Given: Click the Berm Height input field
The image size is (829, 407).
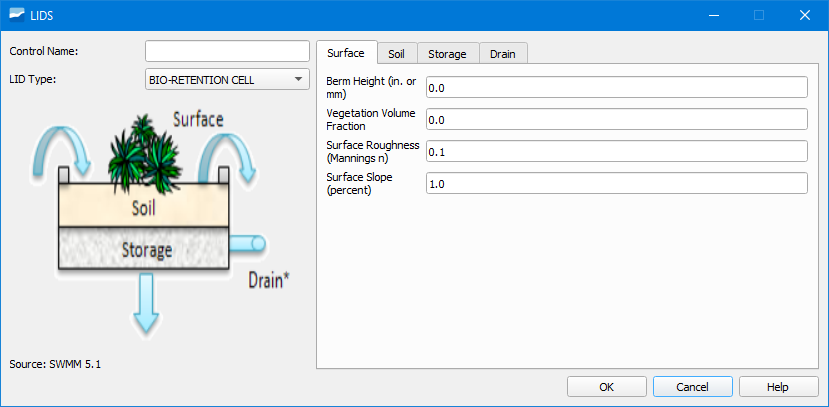Looking at the screenshot, I should pos(616,88).
